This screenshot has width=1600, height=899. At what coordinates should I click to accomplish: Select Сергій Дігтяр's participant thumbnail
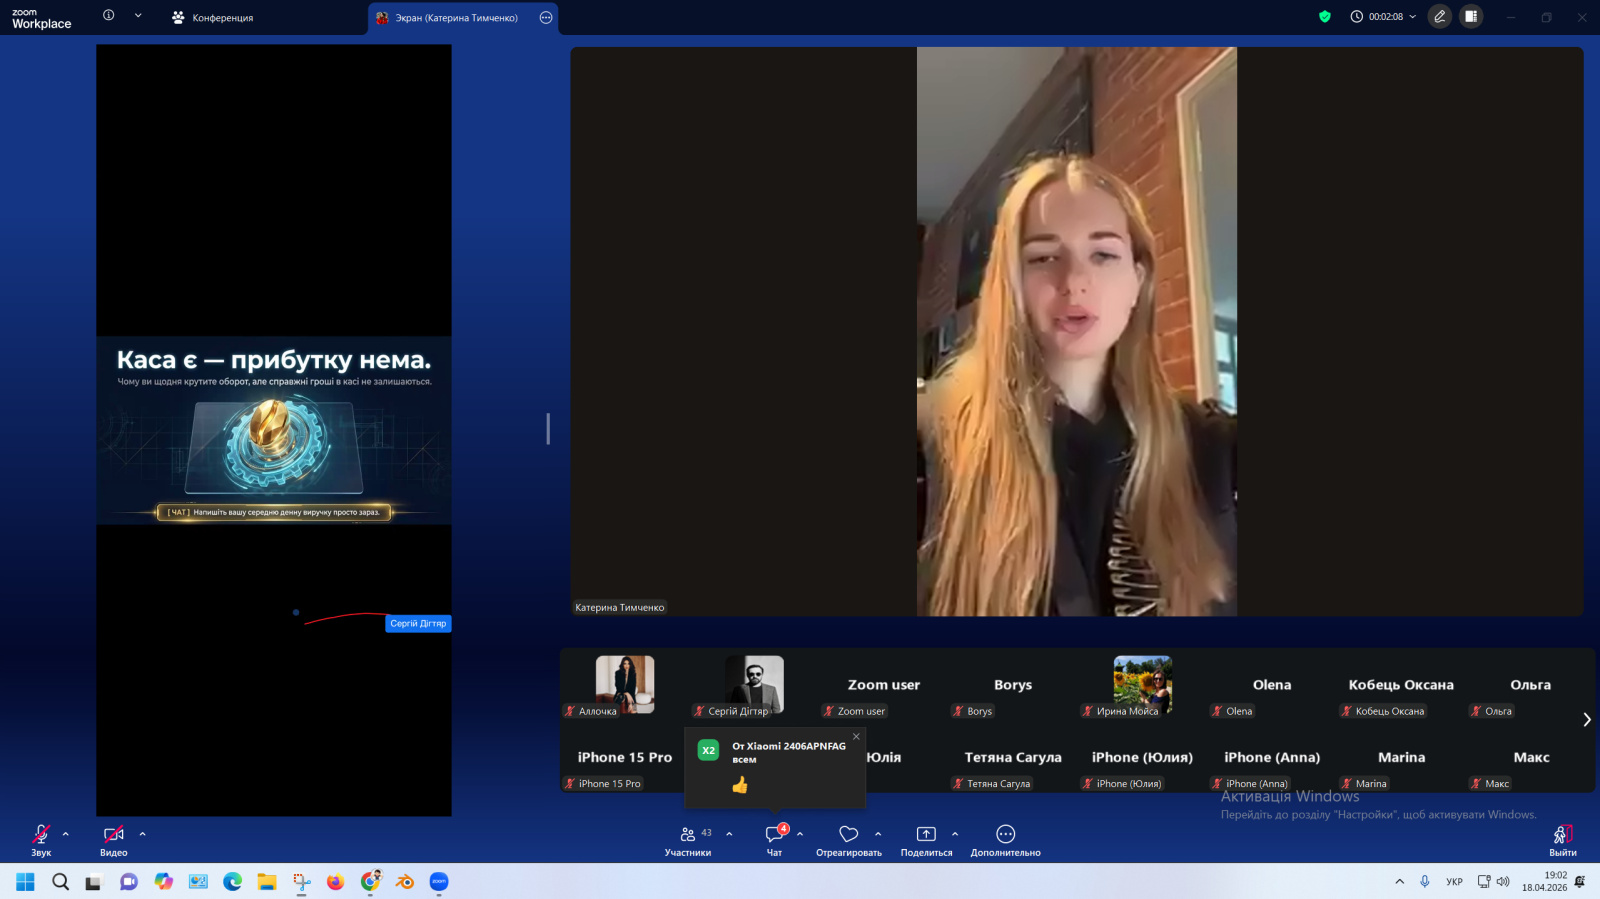754,685
